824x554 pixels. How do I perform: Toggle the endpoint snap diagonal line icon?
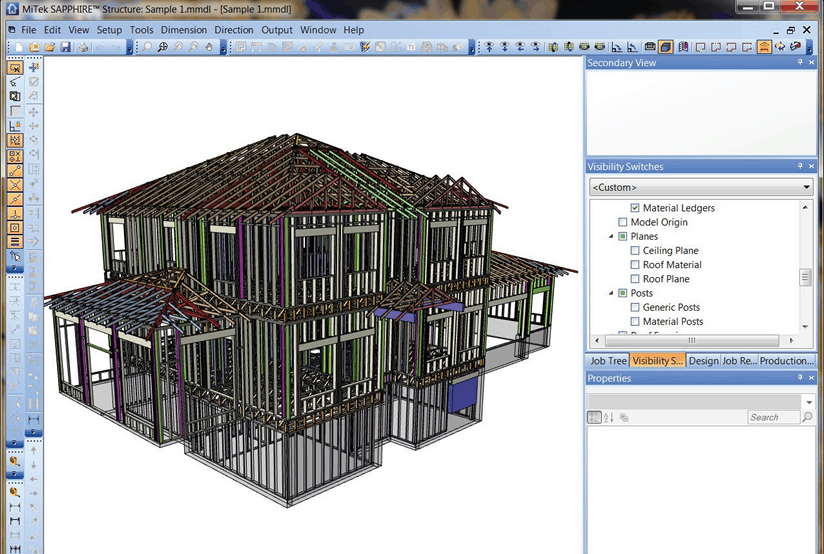pyautogui.click(x=15, y=170)
